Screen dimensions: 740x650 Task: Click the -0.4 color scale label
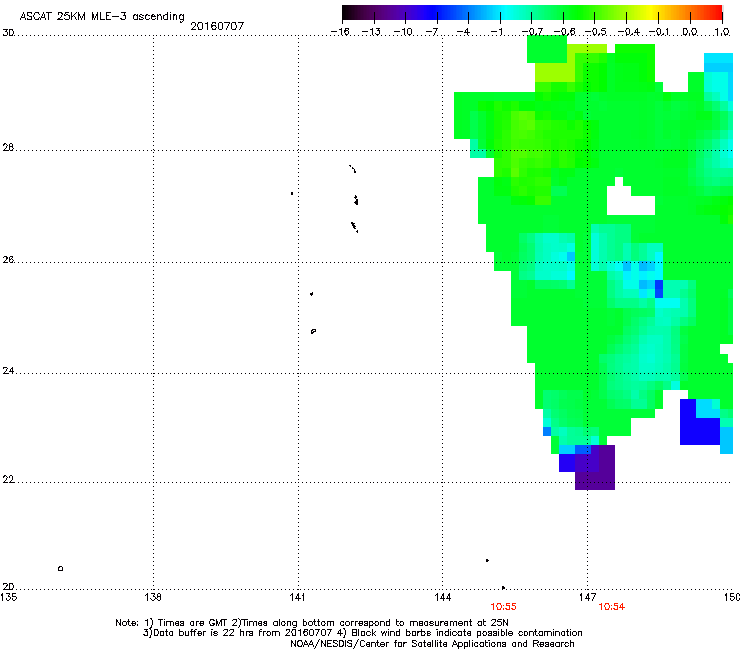629,32
